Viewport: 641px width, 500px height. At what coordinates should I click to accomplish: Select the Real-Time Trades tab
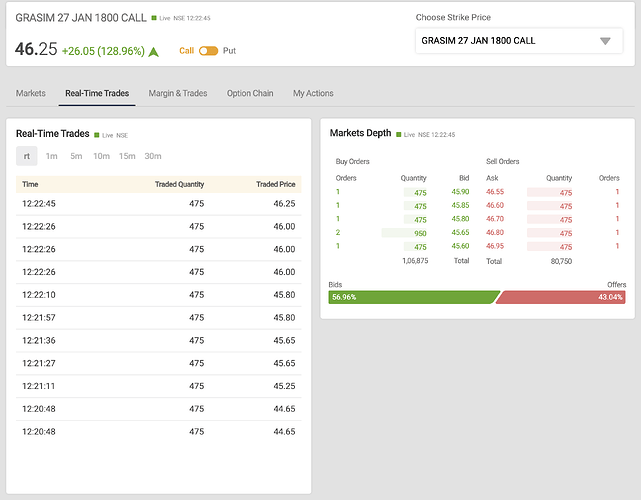(97, 93)
